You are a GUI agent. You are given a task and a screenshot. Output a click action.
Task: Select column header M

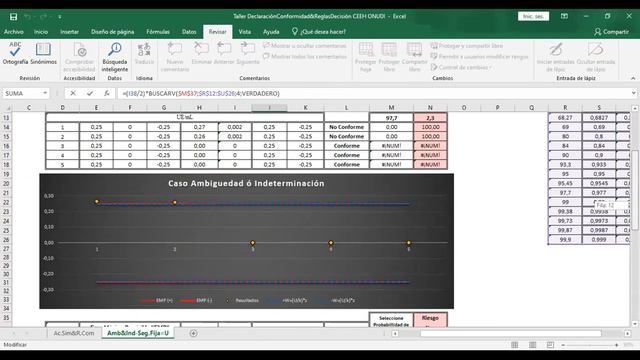coord(391,108)
